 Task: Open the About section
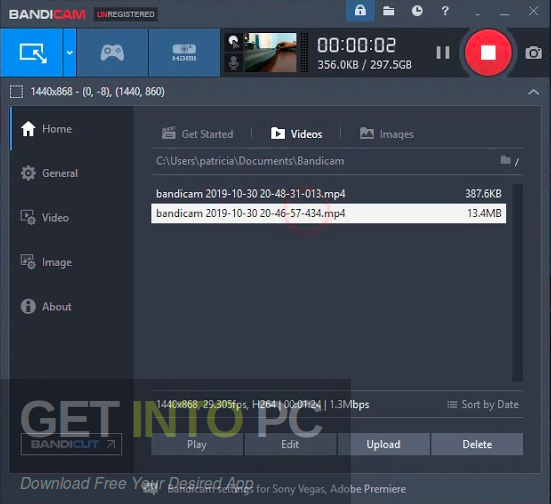point(72,306)
